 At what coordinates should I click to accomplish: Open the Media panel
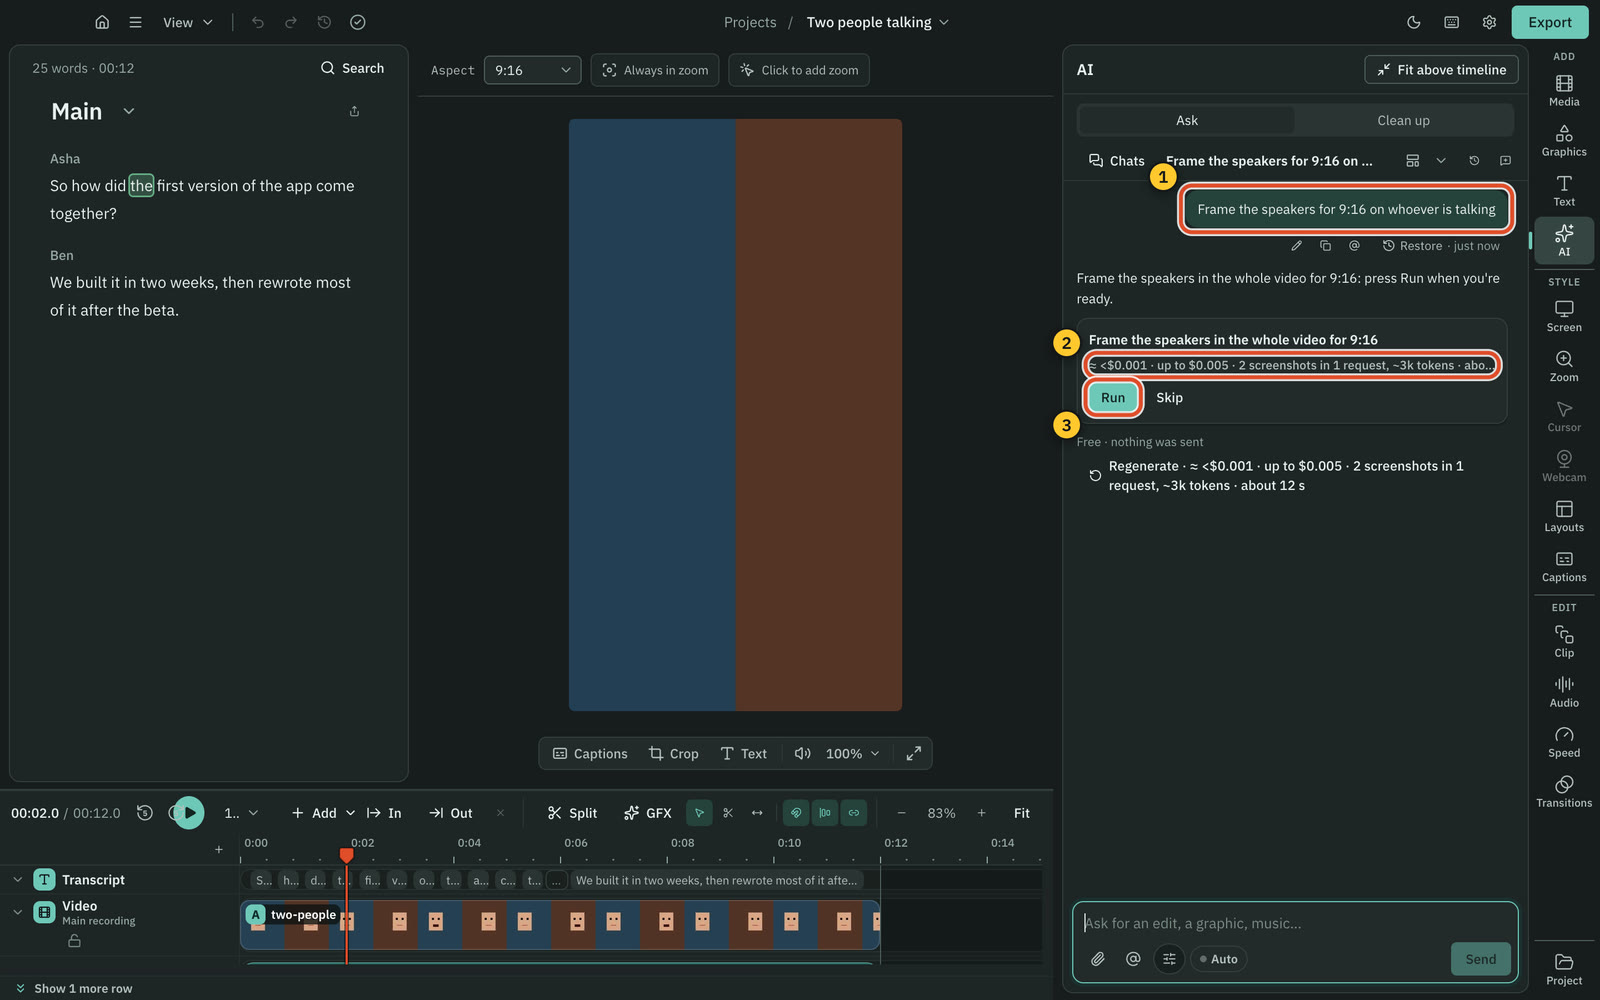point(1564,90)
